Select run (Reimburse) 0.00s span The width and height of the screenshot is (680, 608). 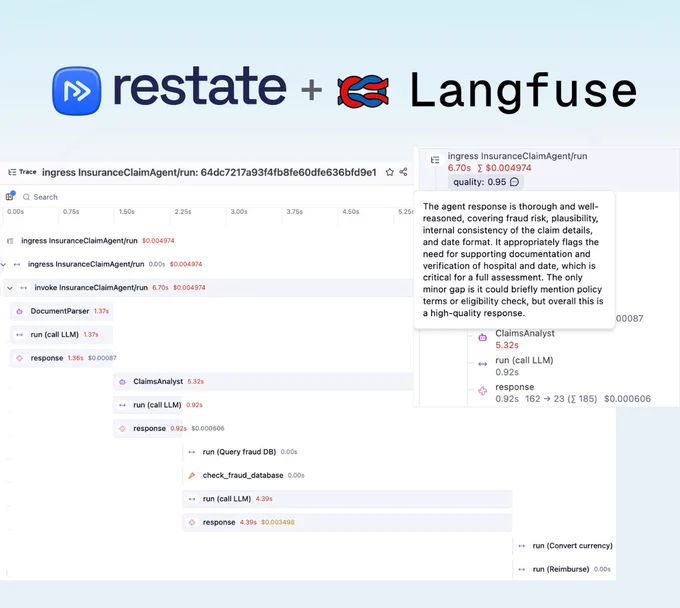point(564,569)
